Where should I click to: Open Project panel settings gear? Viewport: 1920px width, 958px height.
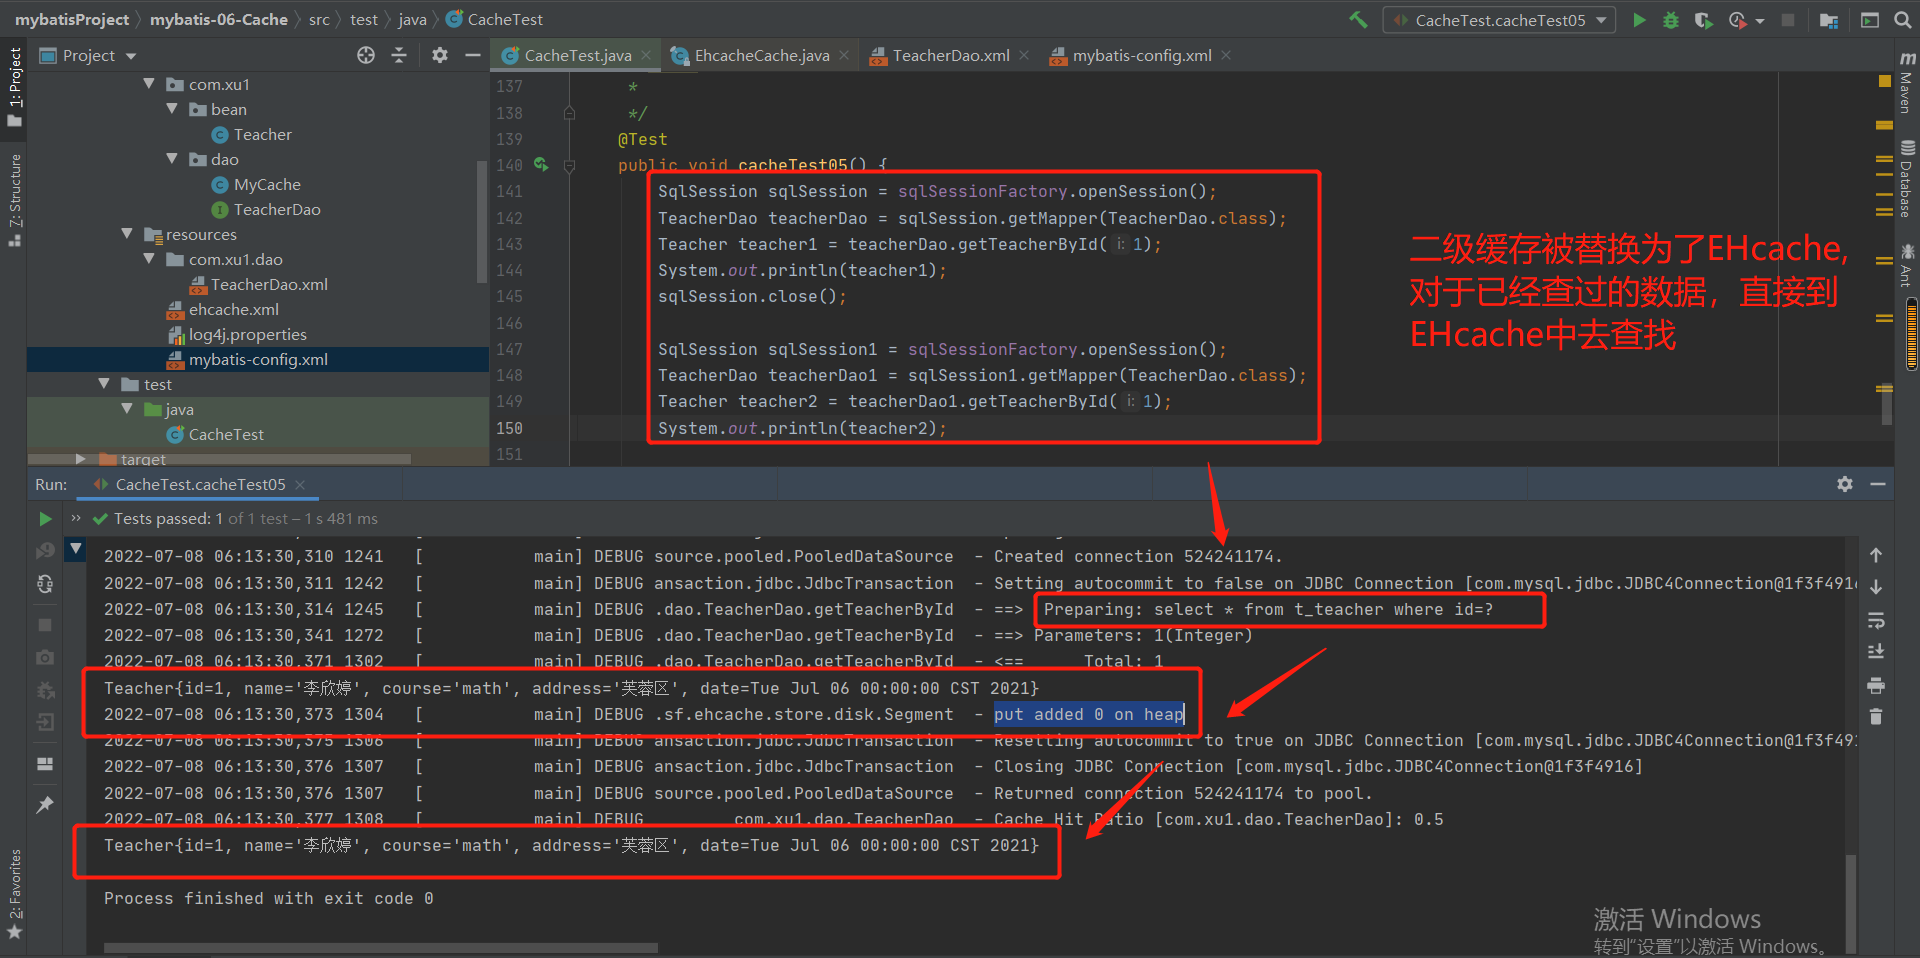click(440, 55)
